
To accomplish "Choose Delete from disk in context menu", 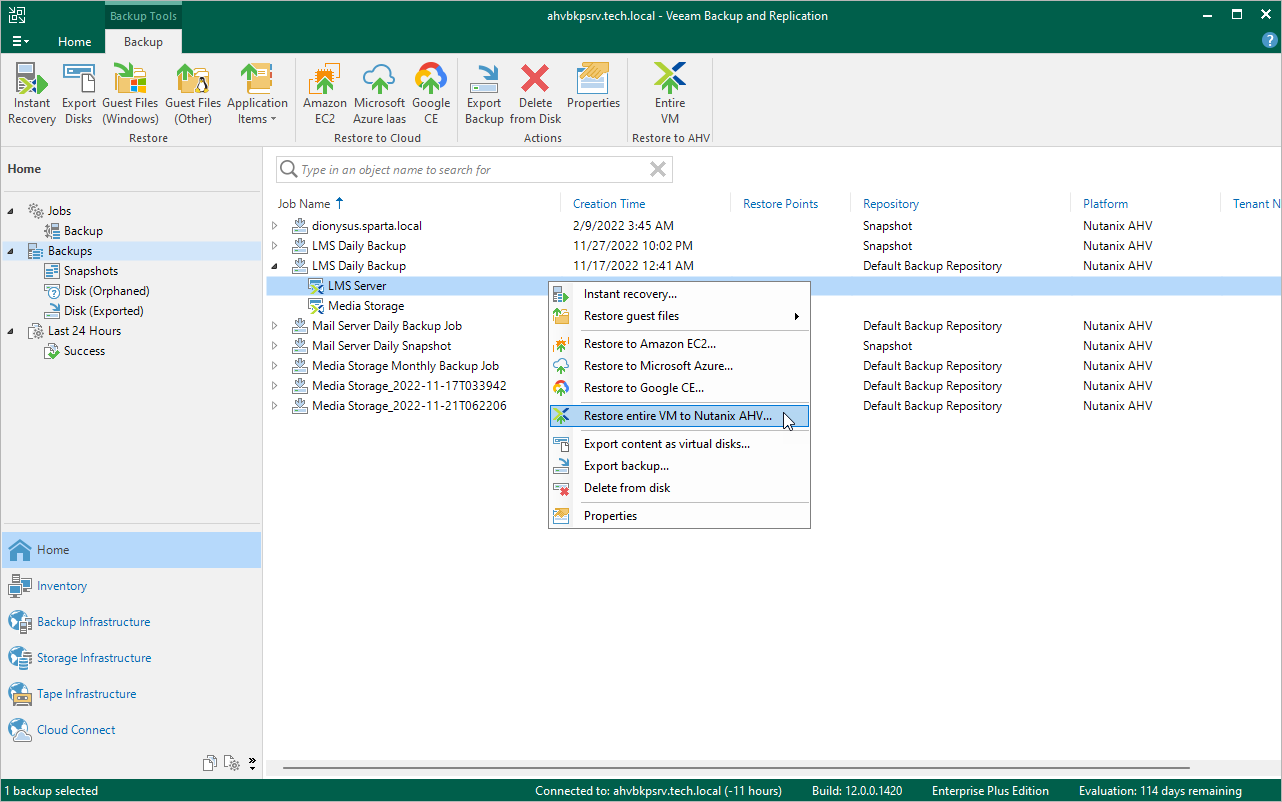I will pos(679,488).
